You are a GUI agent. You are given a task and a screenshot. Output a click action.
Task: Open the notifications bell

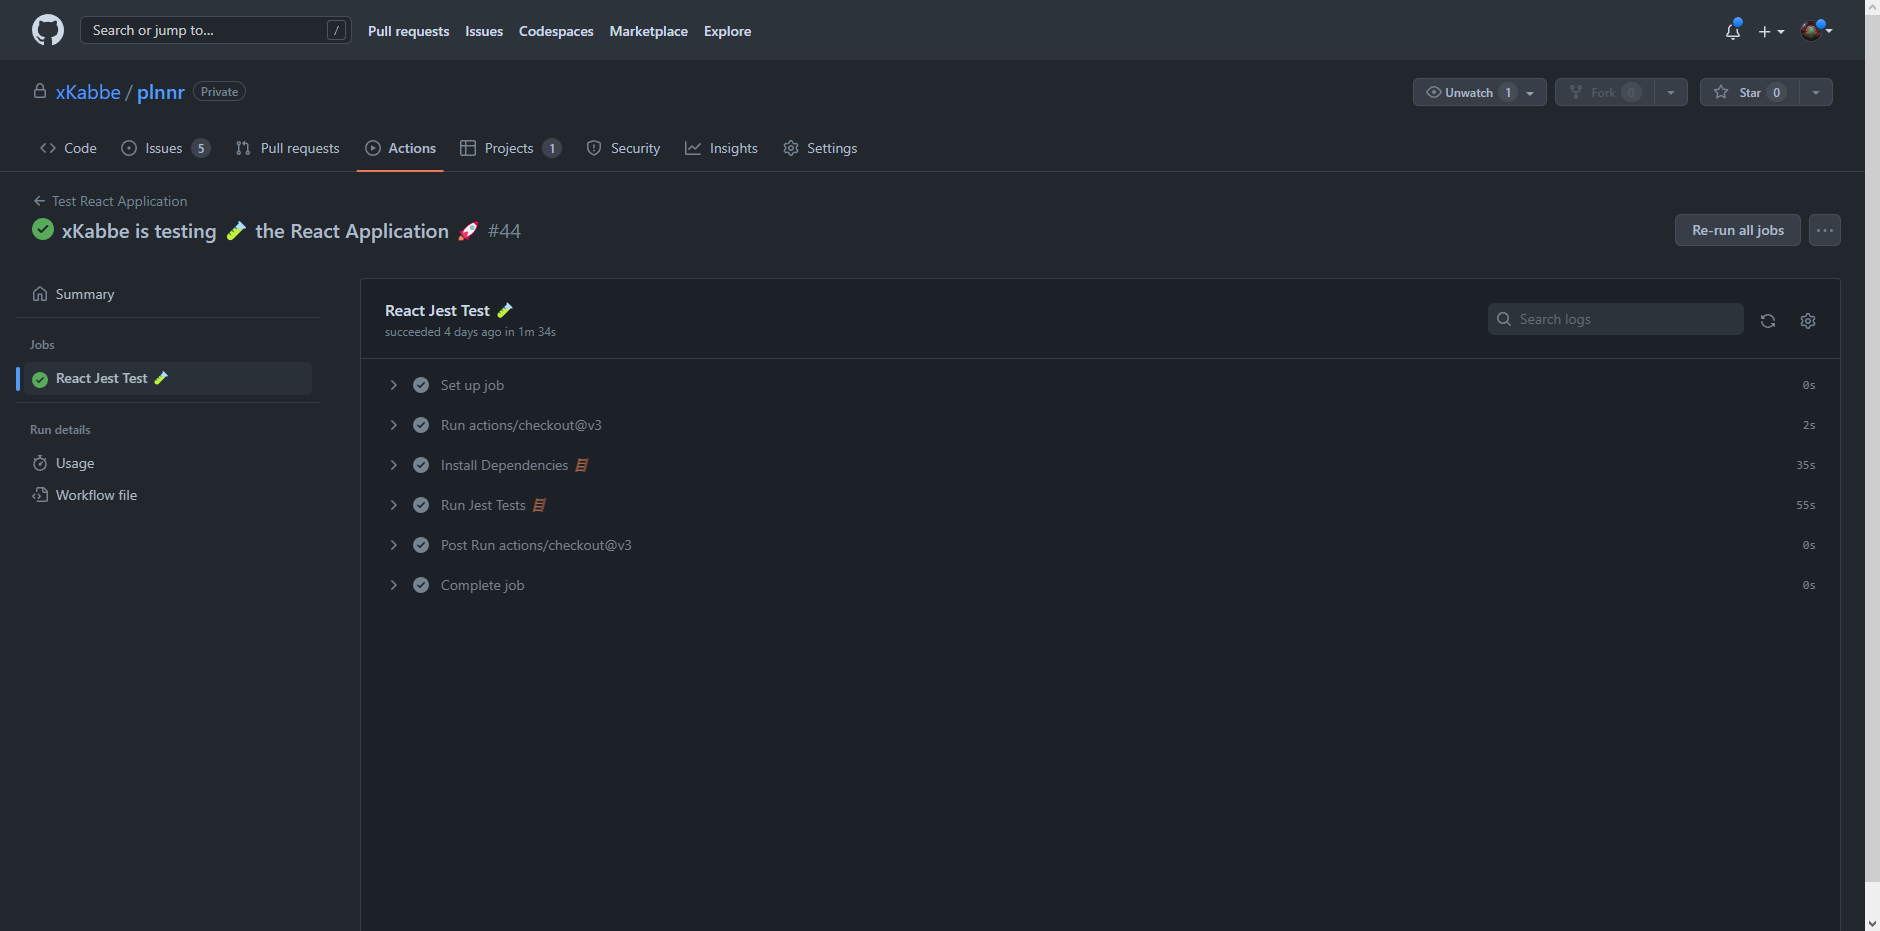coord(1733,31)
